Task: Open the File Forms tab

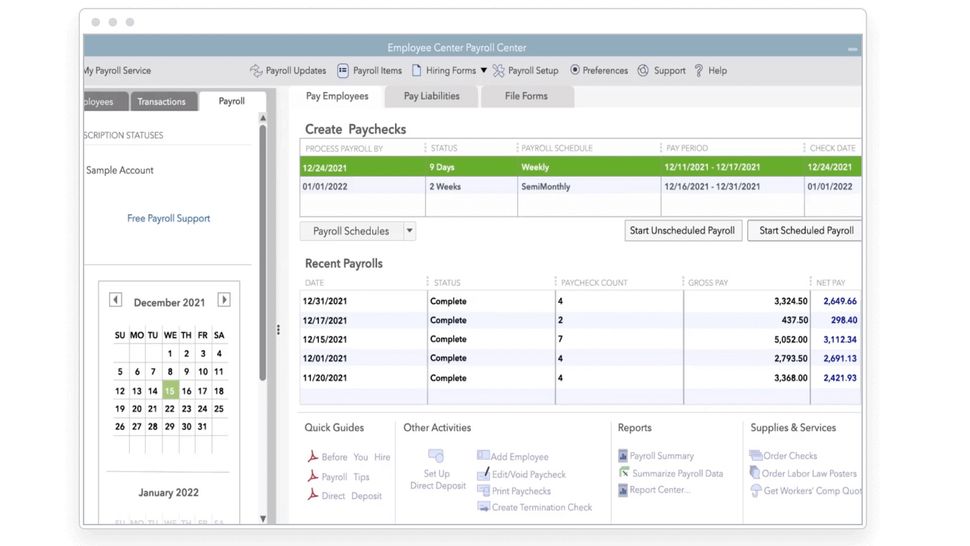Action: point(526,96)
